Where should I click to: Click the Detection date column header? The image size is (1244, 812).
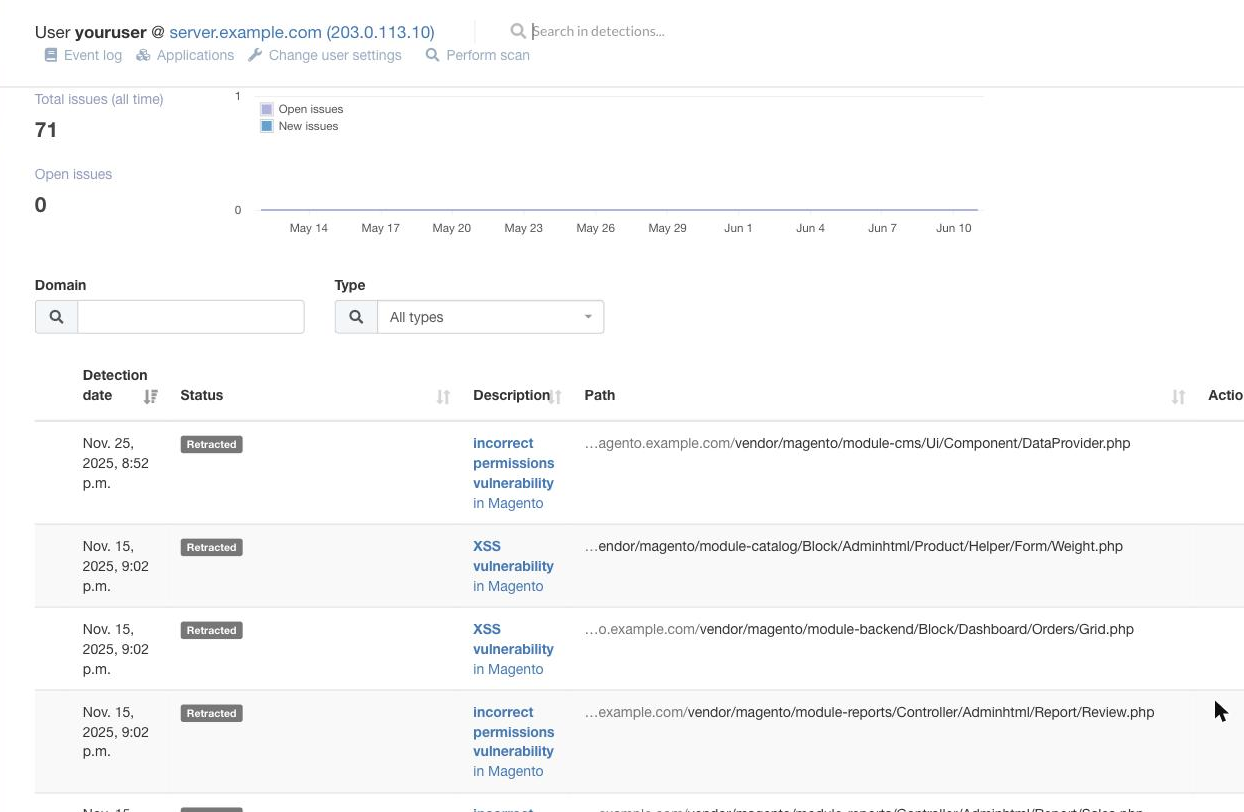click(x=115, y=385)
